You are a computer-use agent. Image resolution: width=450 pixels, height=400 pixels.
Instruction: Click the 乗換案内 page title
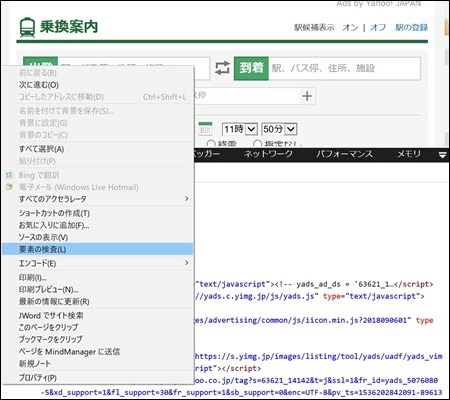coord(69,27)
